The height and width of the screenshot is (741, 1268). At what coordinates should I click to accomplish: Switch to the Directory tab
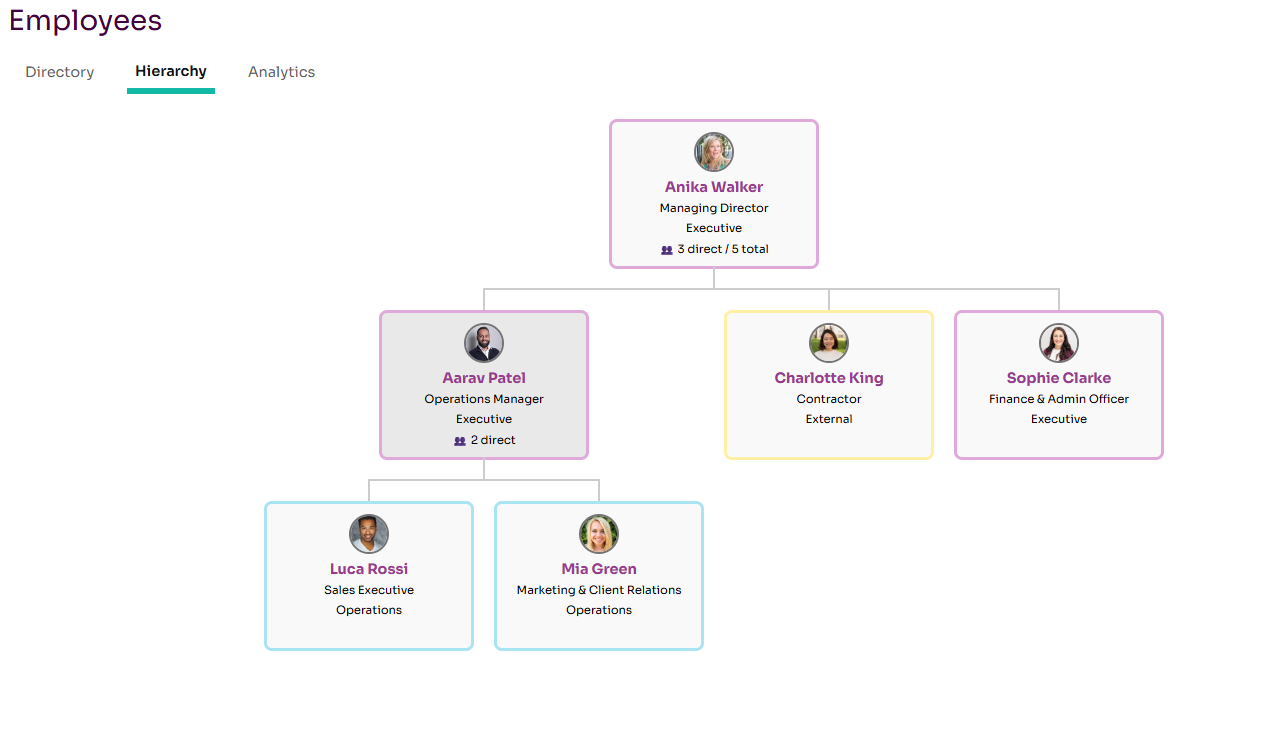pyautogui.click(x=60, y=72)
